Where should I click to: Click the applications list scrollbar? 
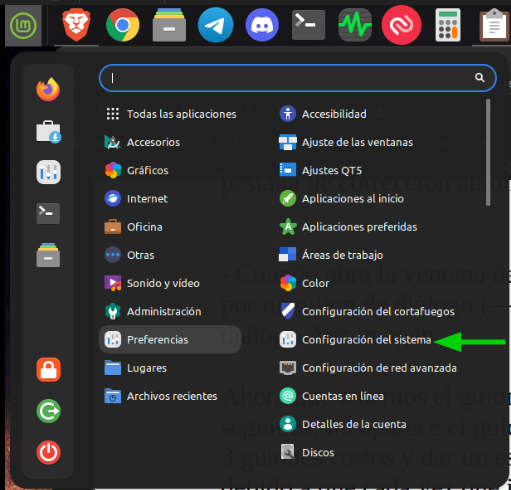pos(488,152)
